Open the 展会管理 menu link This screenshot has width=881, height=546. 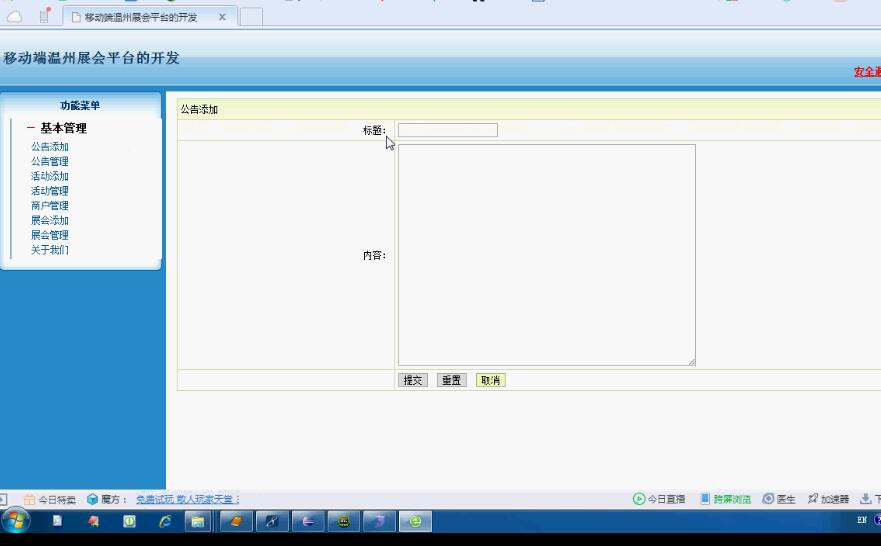(49, 235)
